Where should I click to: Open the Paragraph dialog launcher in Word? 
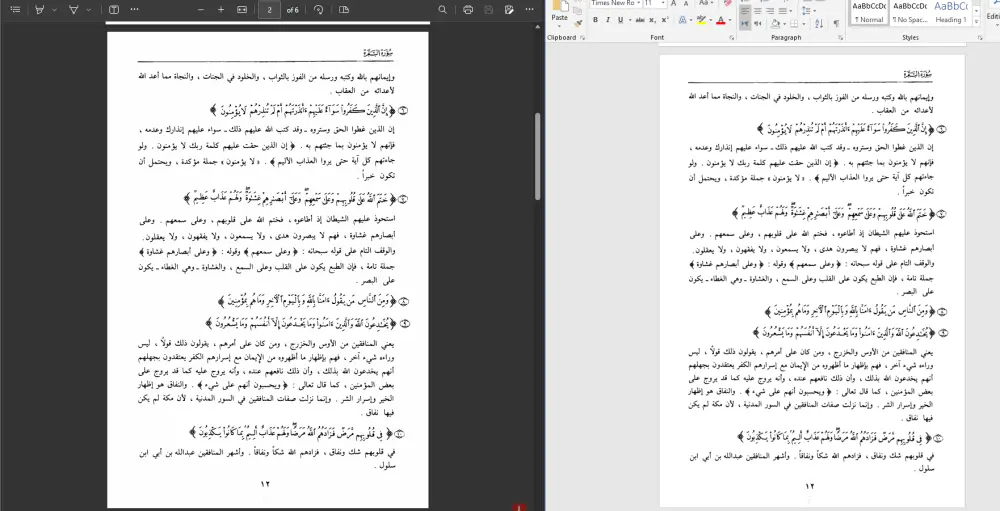(x=841, y=38)
